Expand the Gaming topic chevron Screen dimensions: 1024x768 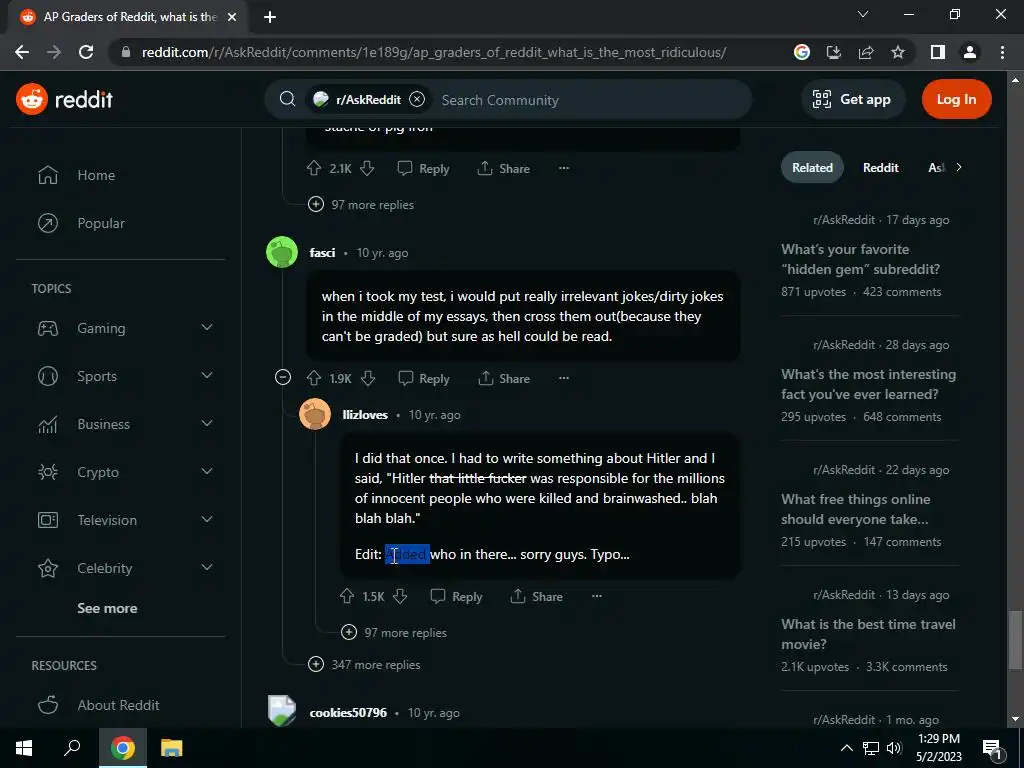tap(207, 327)
